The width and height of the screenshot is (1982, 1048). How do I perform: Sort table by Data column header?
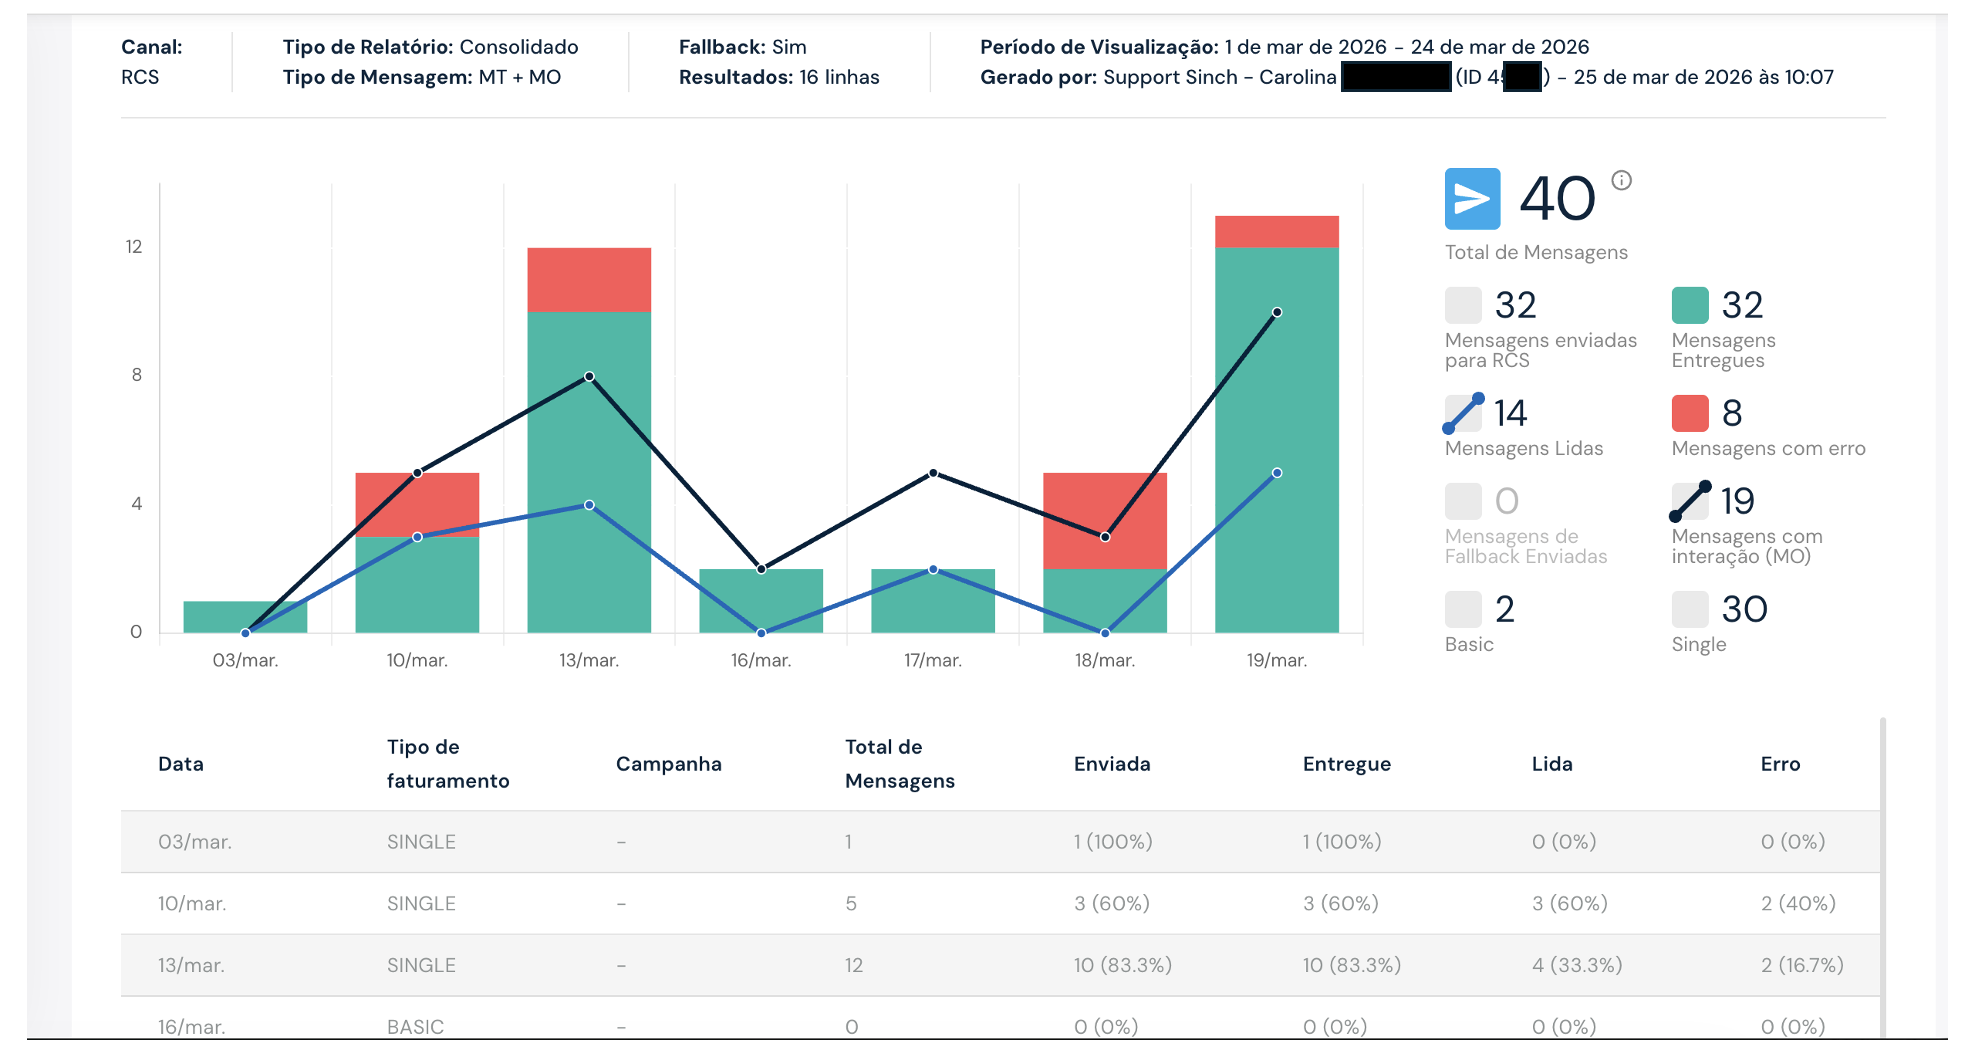(181, 764)
